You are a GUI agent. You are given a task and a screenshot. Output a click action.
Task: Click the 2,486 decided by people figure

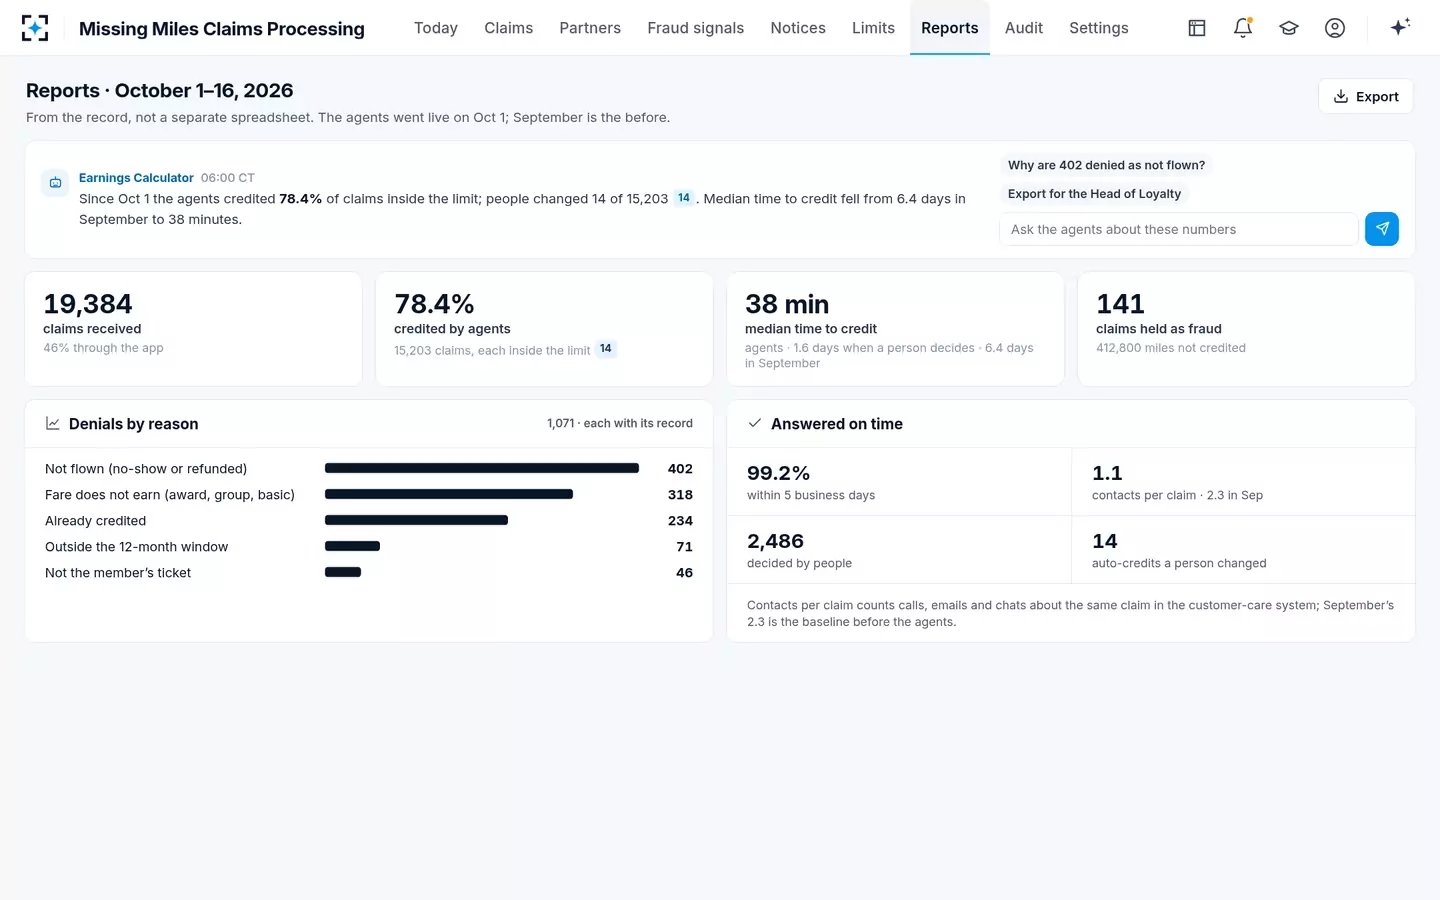click(775, 541)
